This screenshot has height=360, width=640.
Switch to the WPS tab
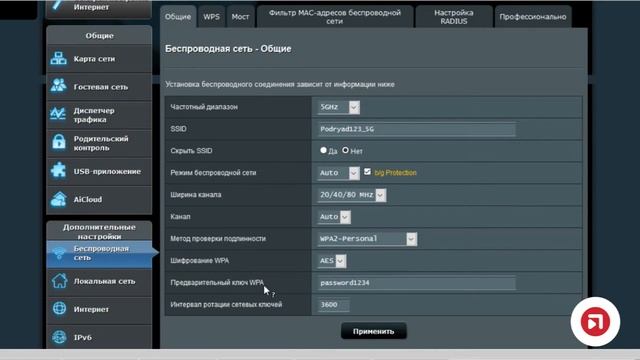(x=211, y=17)
